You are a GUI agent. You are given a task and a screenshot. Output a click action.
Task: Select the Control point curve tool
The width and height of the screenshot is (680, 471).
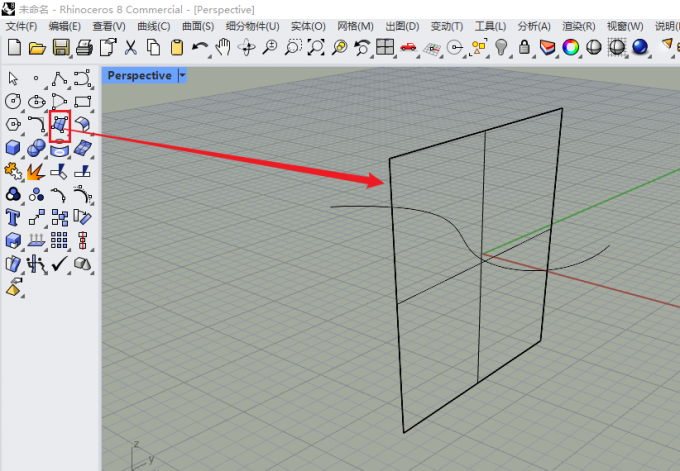click(x=82, y=78)
